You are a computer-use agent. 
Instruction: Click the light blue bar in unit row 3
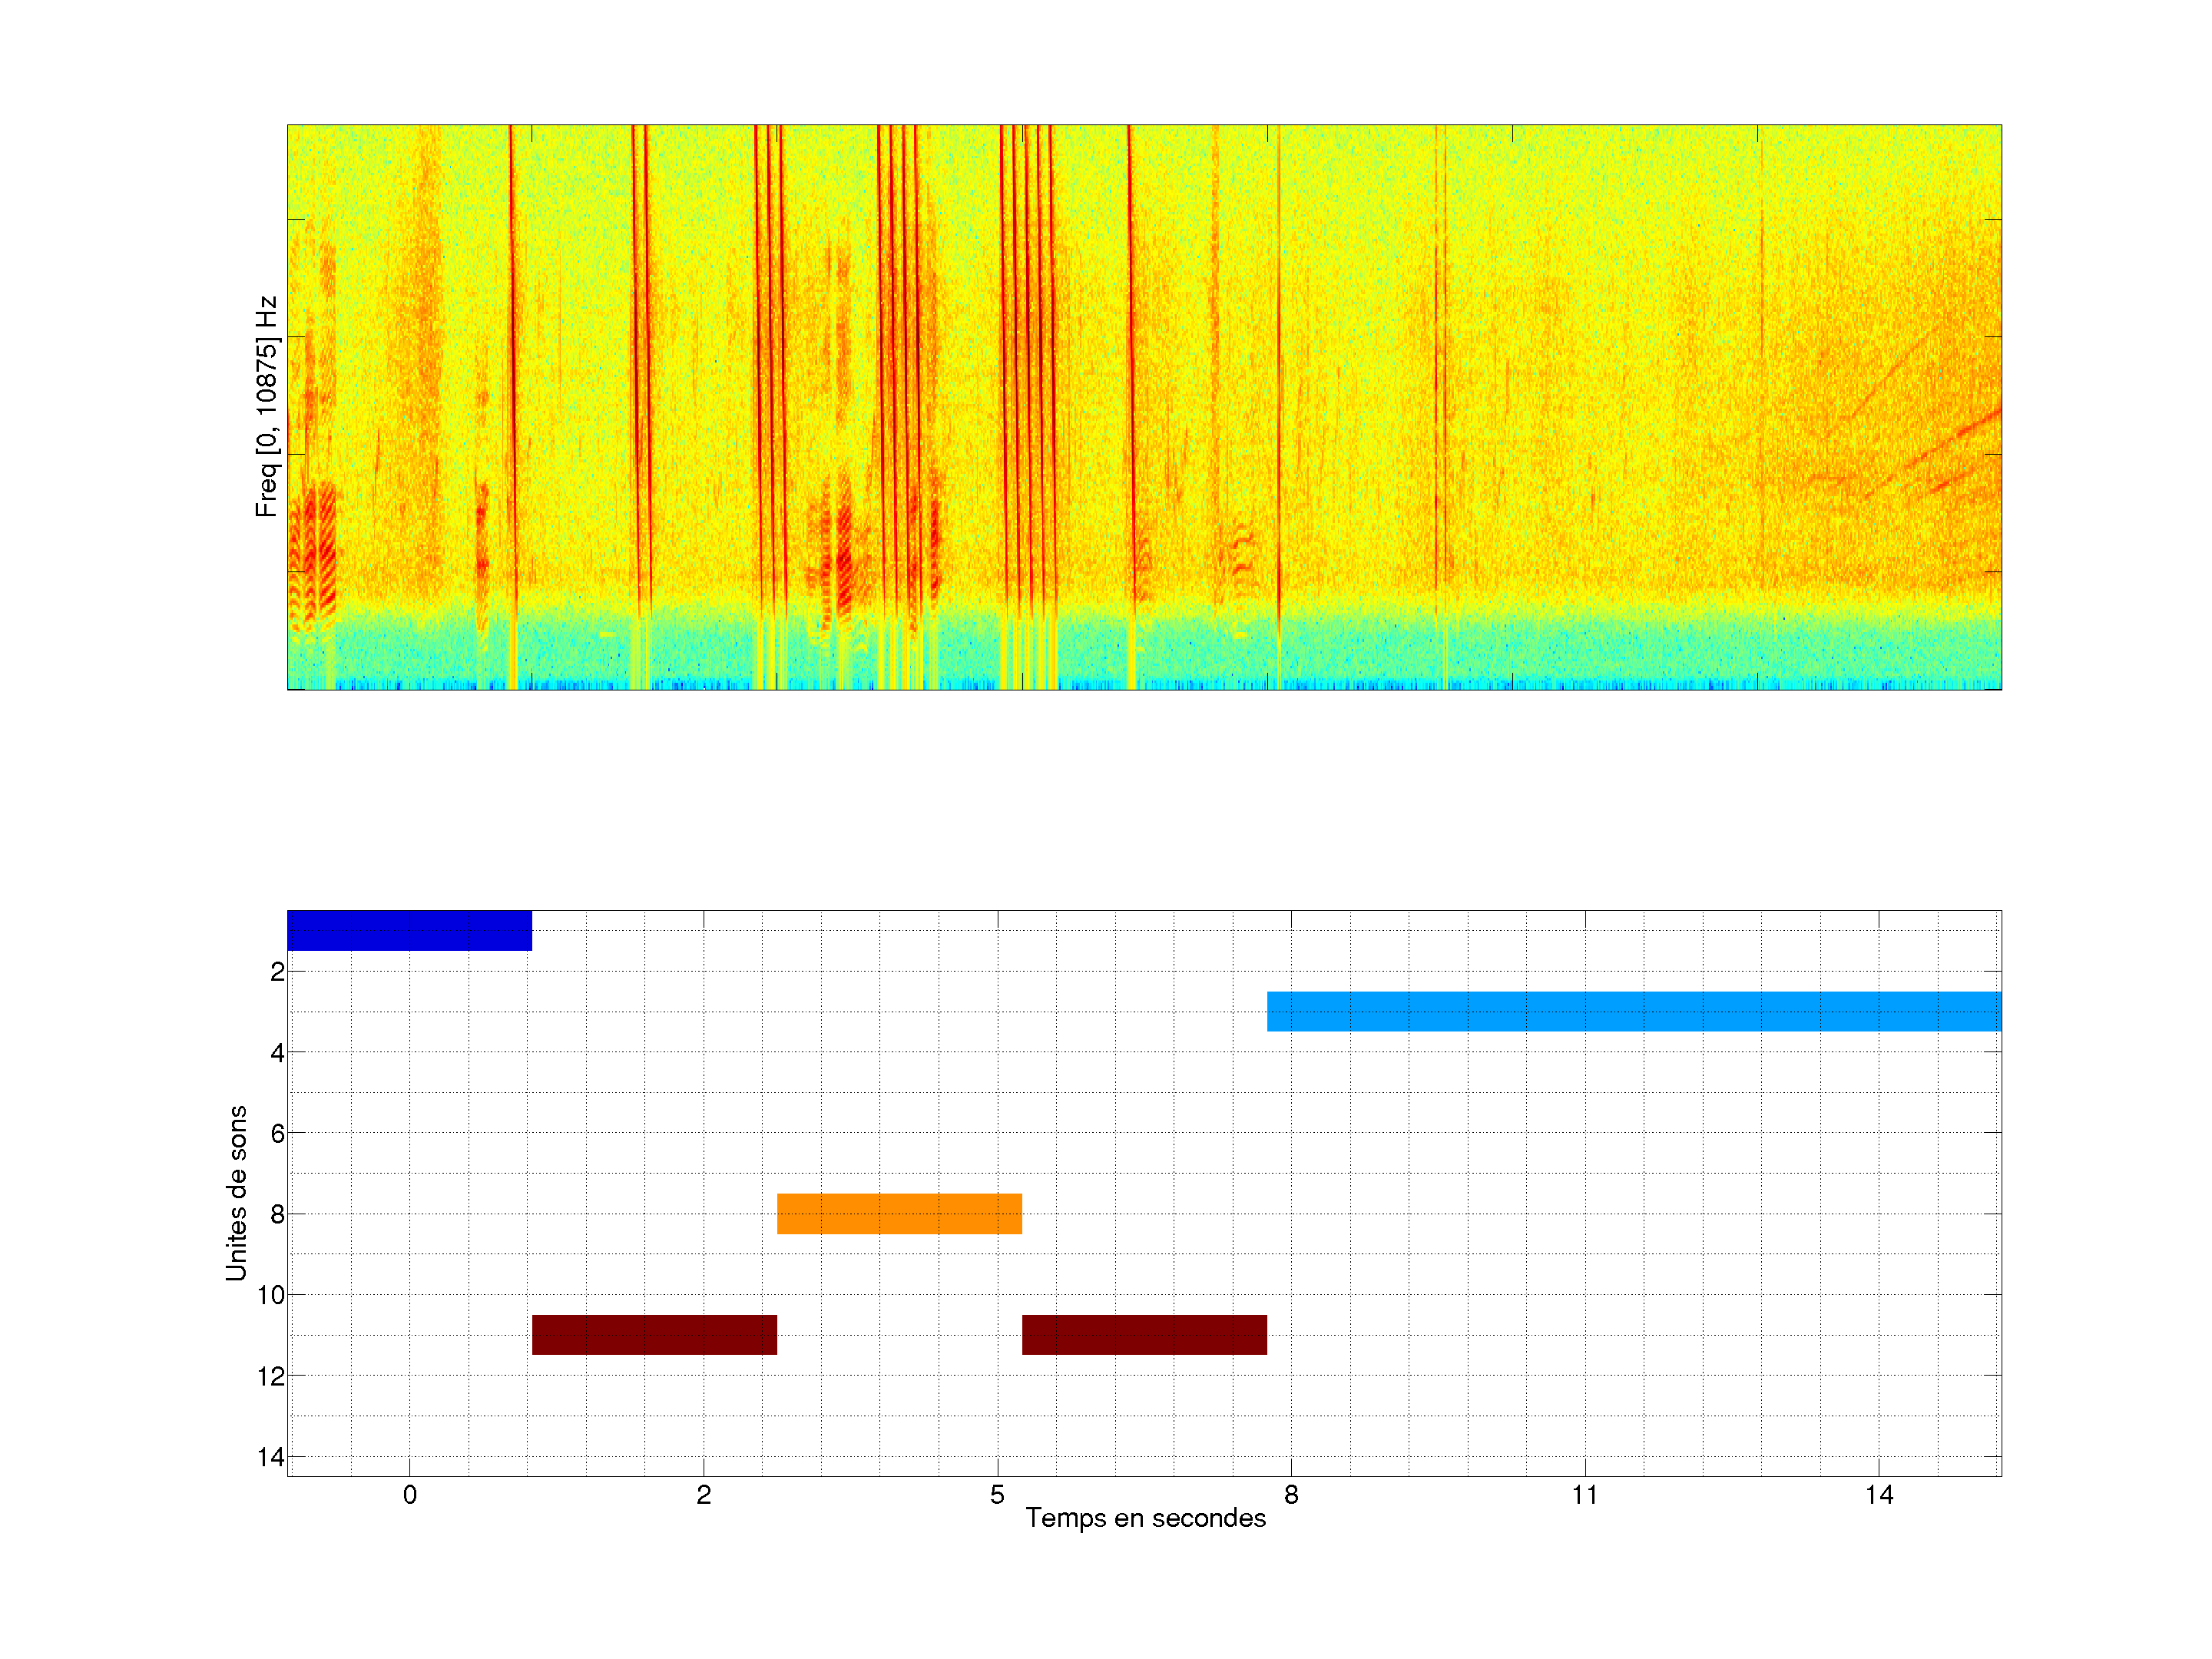click(1633, 1011)
